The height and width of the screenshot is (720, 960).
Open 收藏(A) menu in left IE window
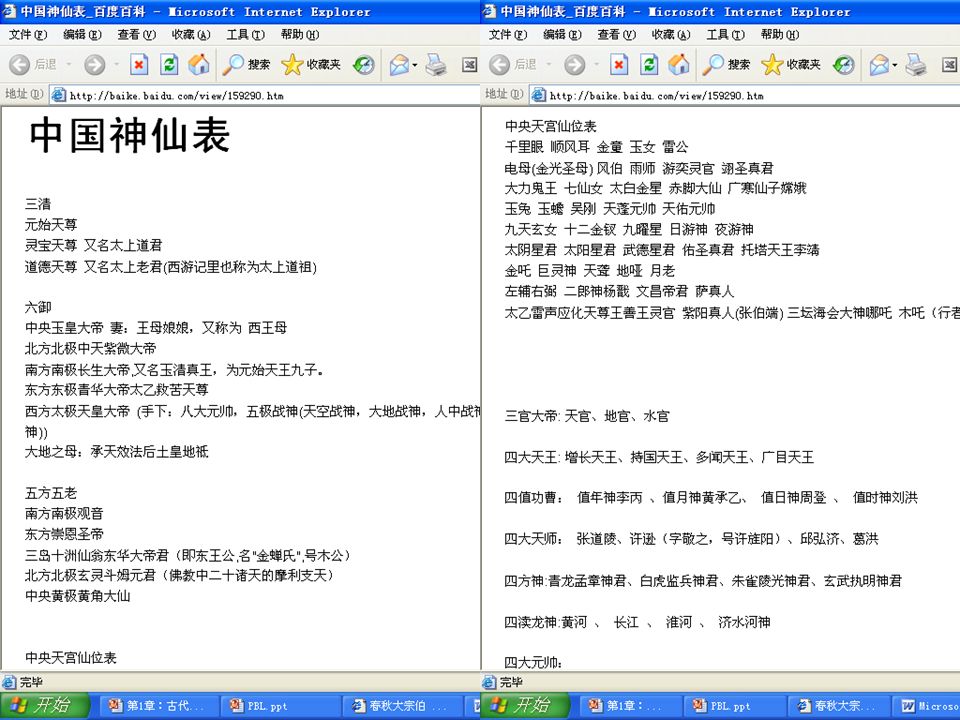click(191, 35)
